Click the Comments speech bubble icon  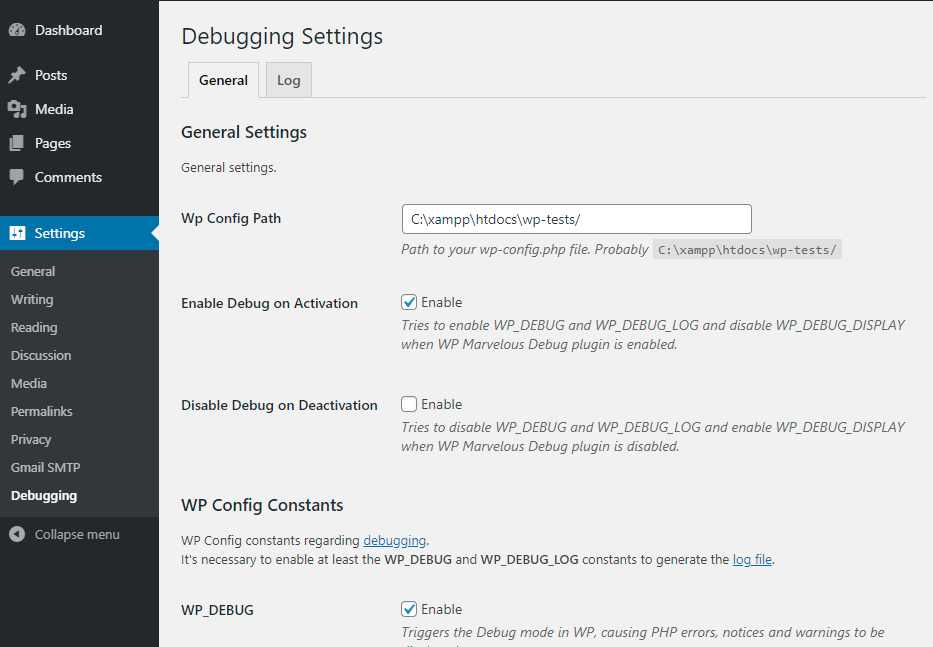click(17, 178)
